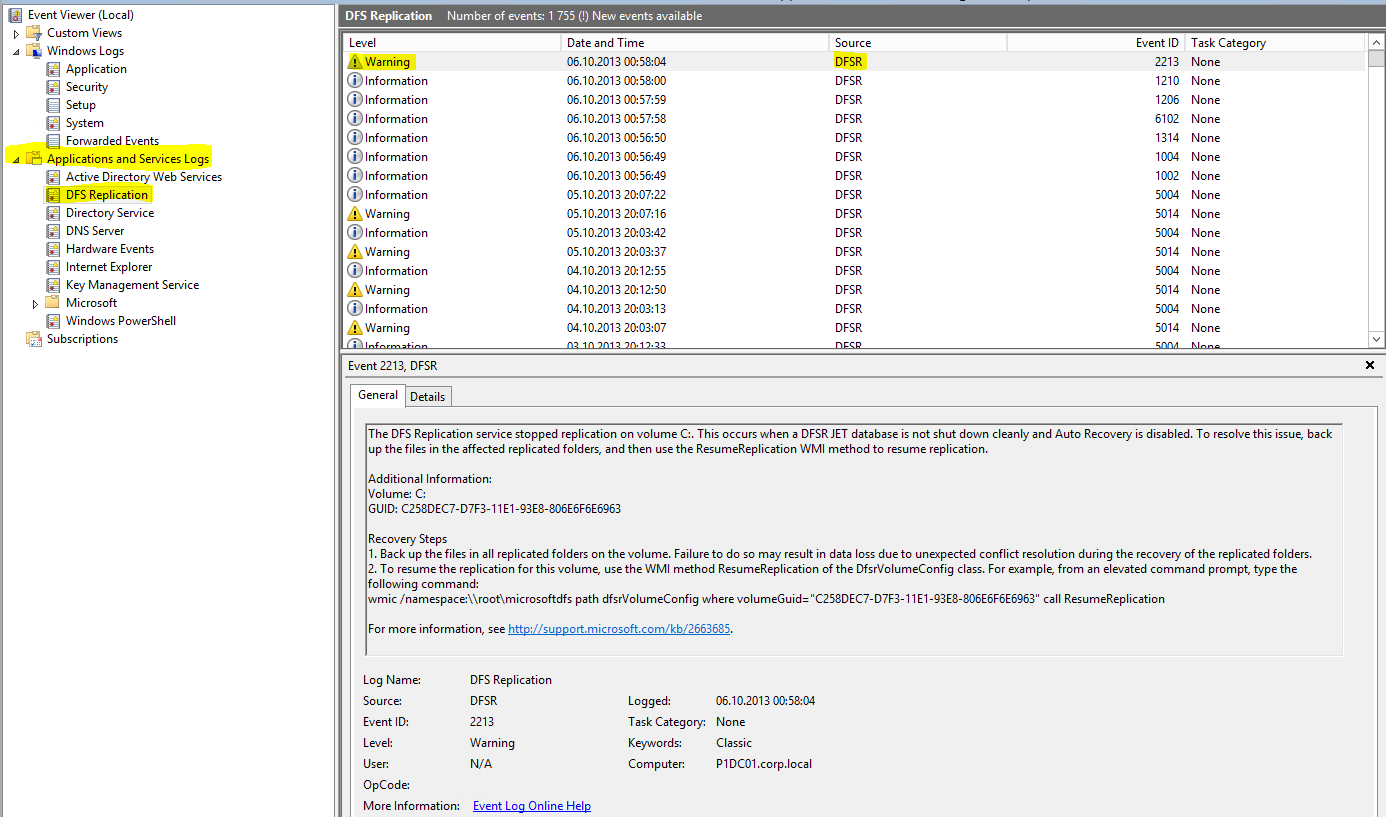Click the information icon for event 1206
The image size is (1386, 817).
click(355, 100)
